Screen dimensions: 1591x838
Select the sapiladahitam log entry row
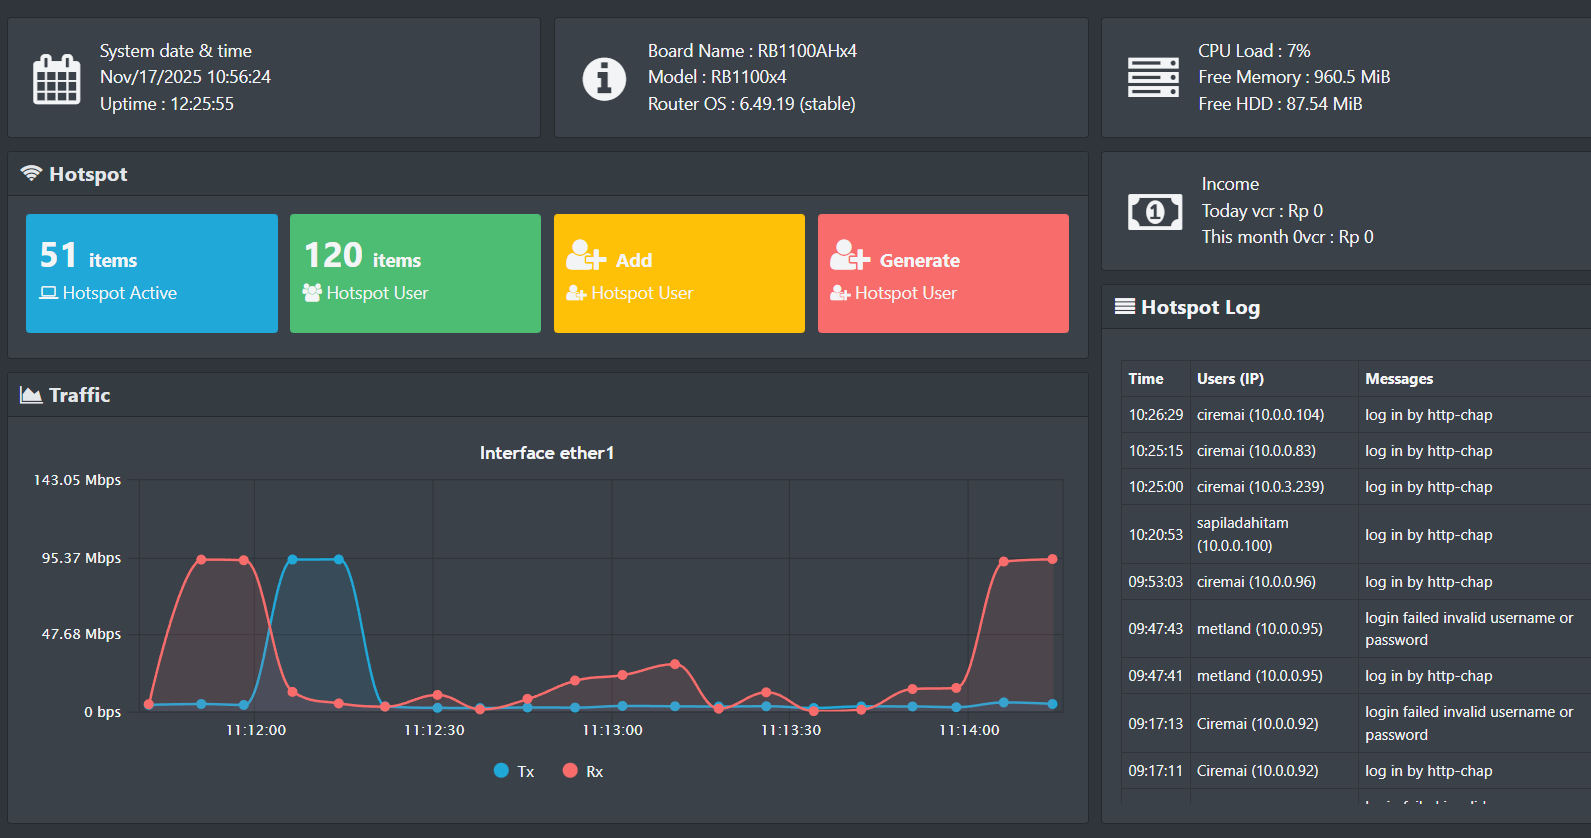[1350, 534]
